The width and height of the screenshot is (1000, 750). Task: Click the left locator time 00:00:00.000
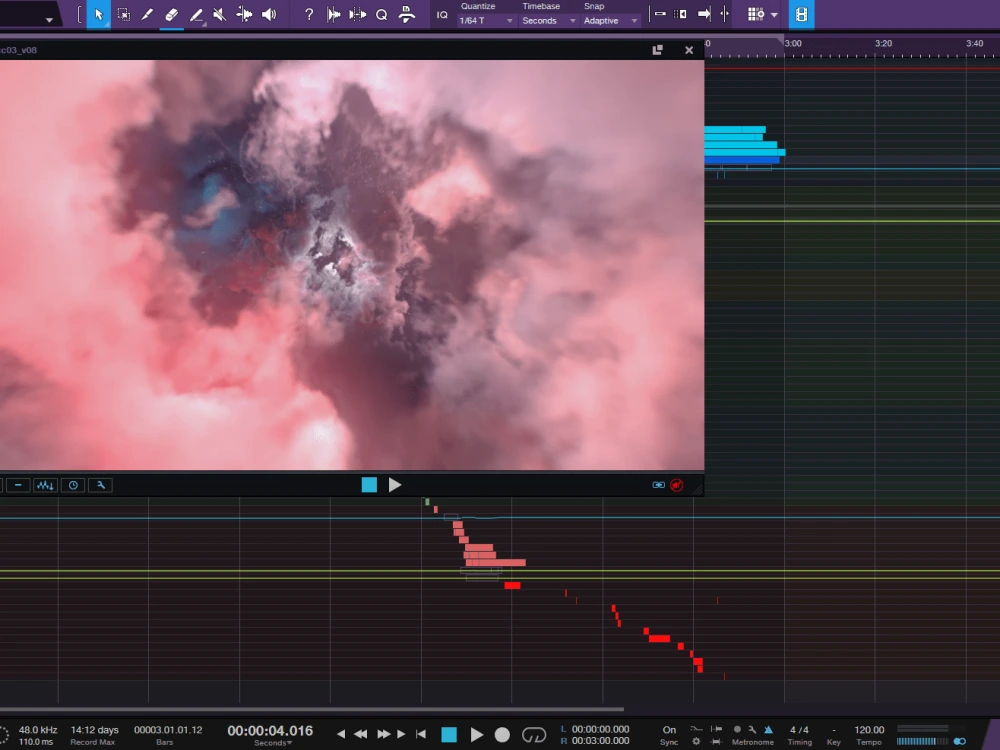(600, 729)
